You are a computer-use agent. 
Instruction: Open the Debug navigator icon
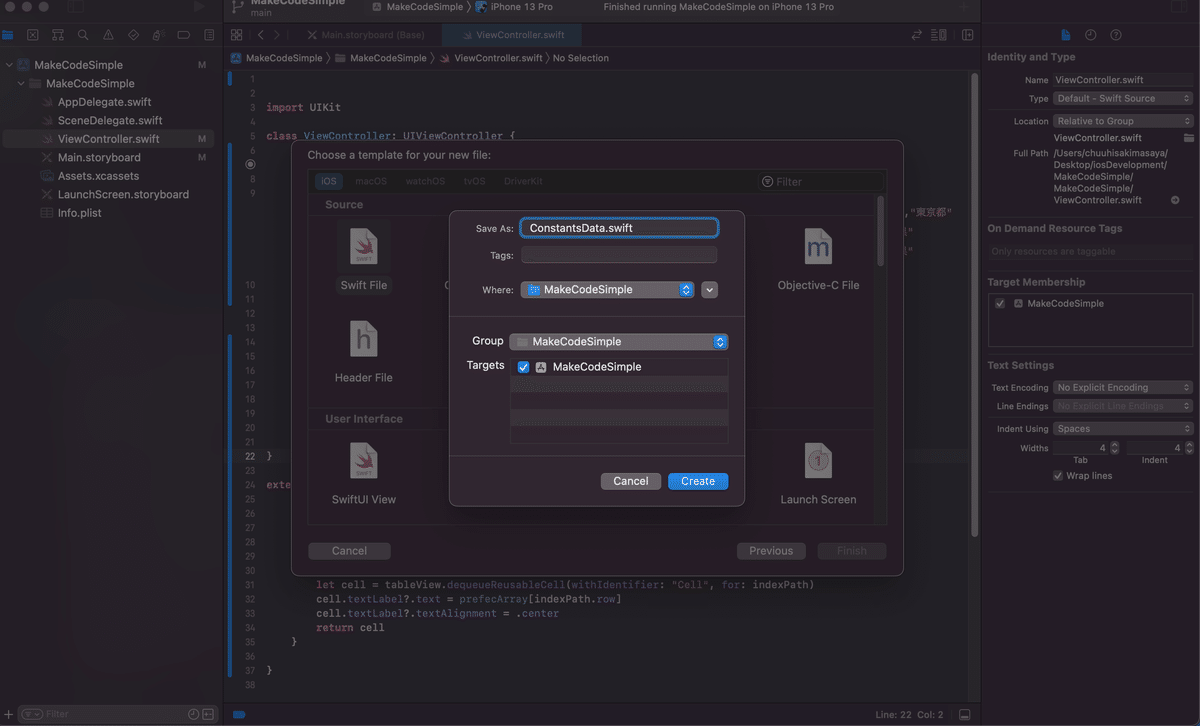coord(159,35)
